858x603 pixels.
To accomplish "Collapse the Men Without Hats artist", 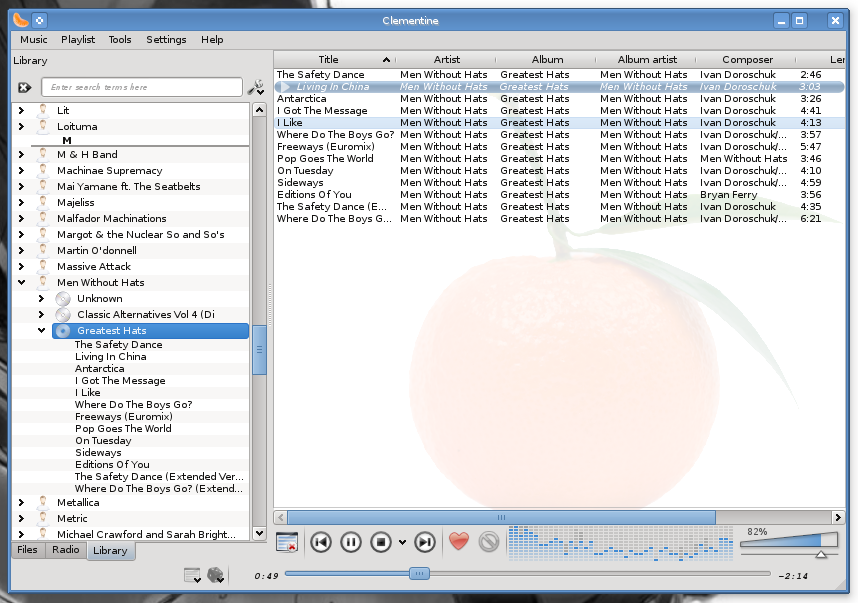I will 21,282.
